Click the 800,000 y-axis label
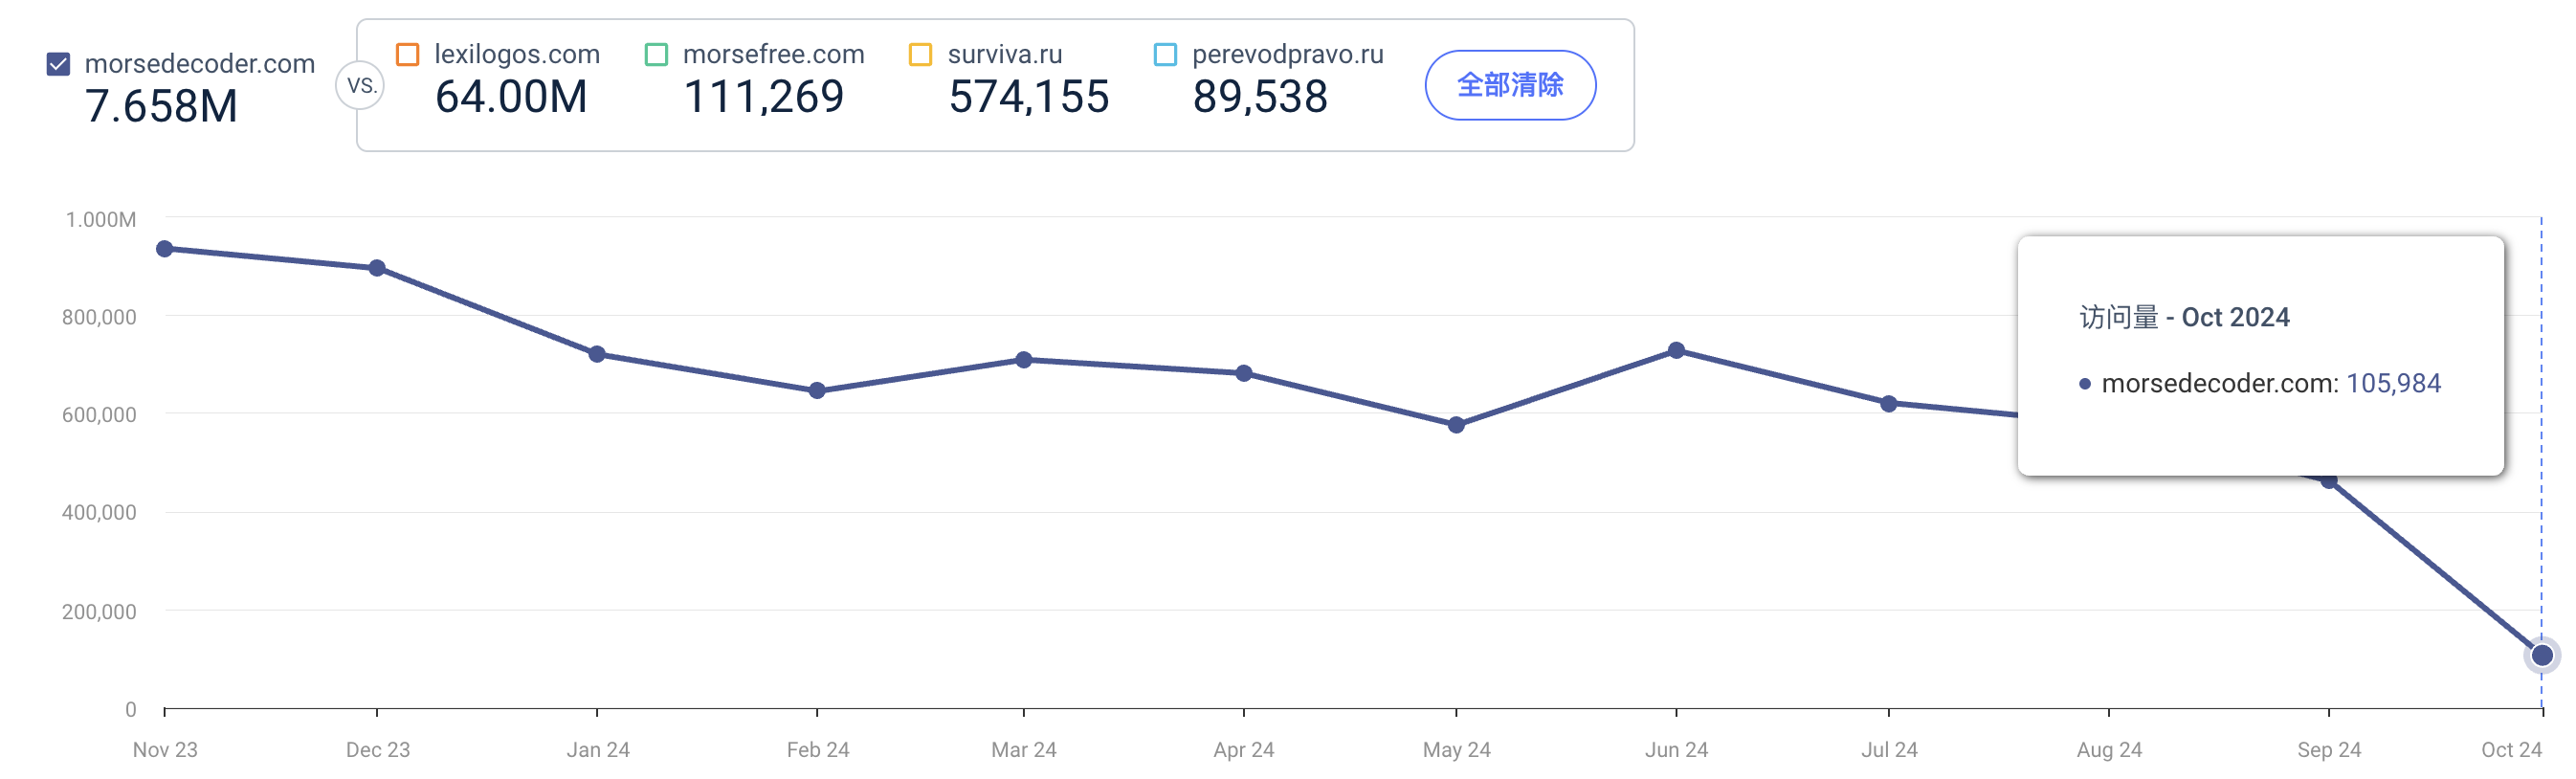2576x779 pixels. tap(99, 317)
